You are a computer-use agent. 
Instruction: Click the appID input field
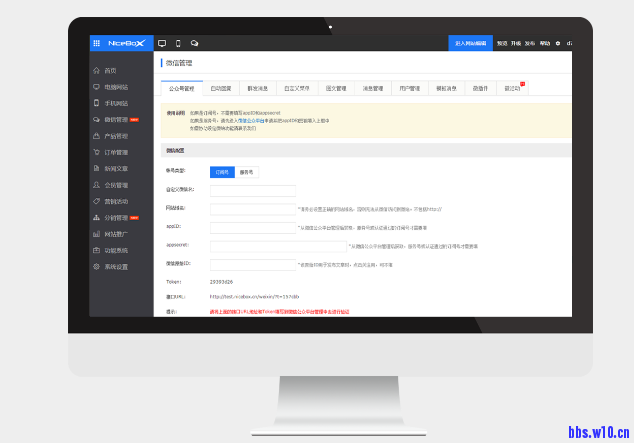[252, 228]
